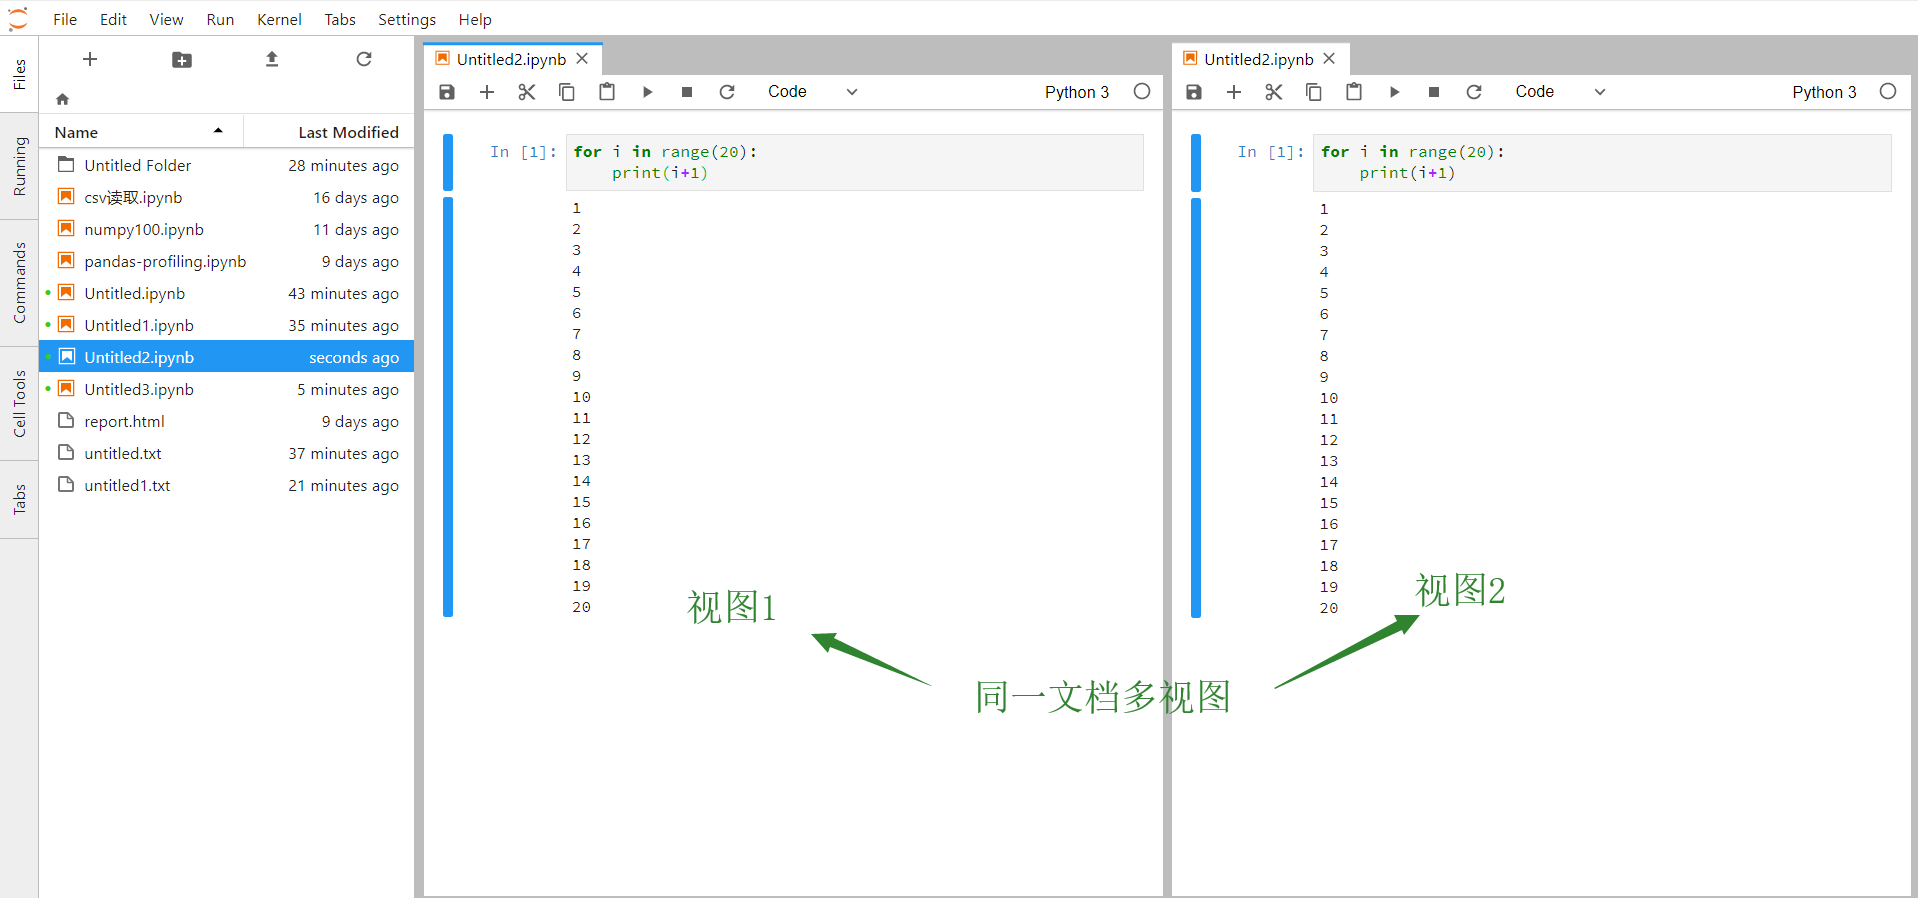This screenshot has height=898, width=1918.
Task: Collapse the input cell of right notebook
Action: click(x=1196, y=163)
